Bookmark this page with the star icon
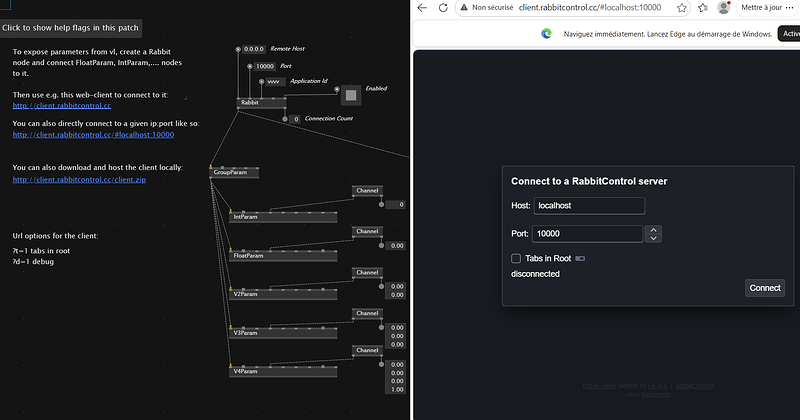The width and height of the screenshot is (800, 420). (682, 8)
